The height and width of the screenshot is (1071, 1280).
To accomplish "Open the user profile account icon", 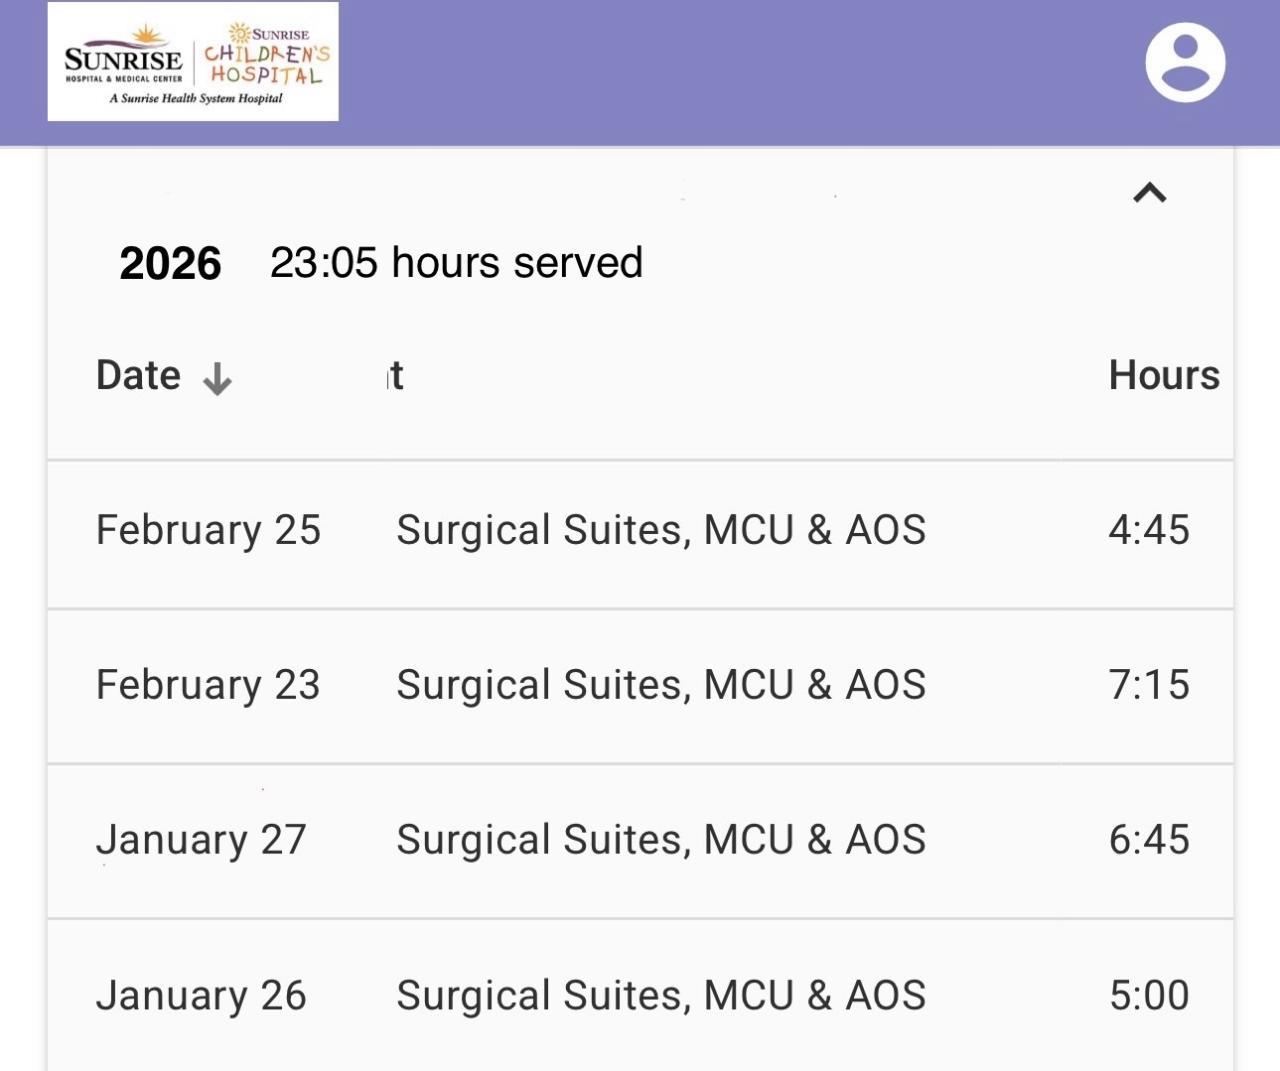I will (1185, 63).
